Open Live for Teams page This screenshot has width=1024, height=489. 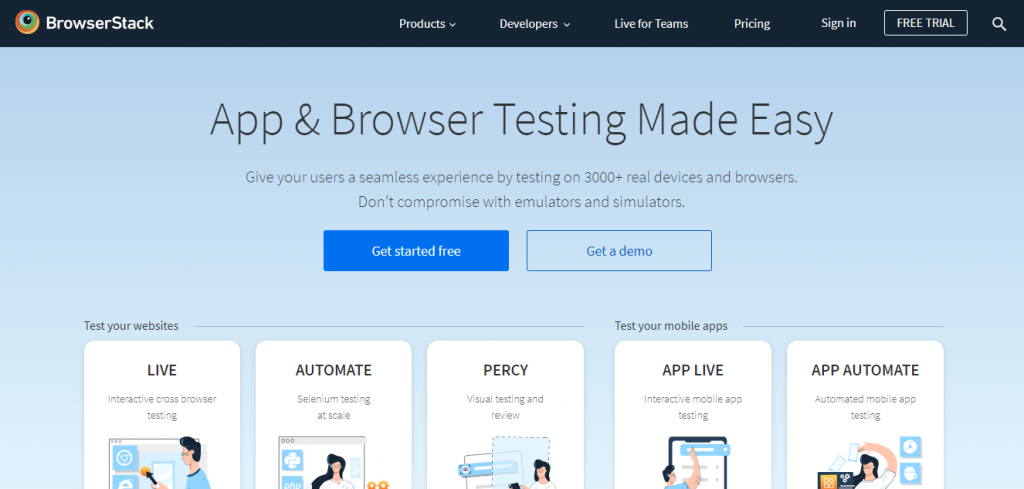click(651, 24)
